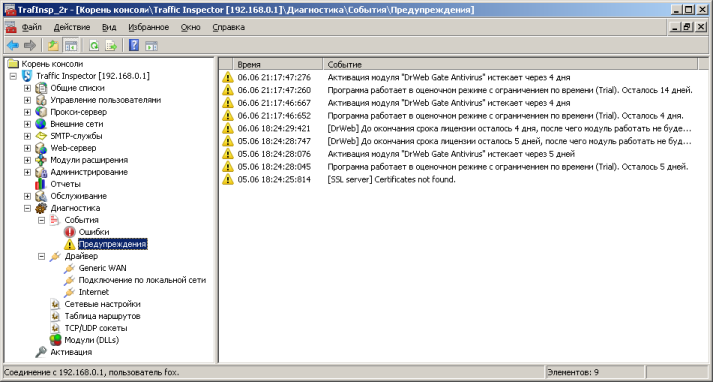Click the Внешние сети globe icon
713x382 pixels.
pos(41,124)
